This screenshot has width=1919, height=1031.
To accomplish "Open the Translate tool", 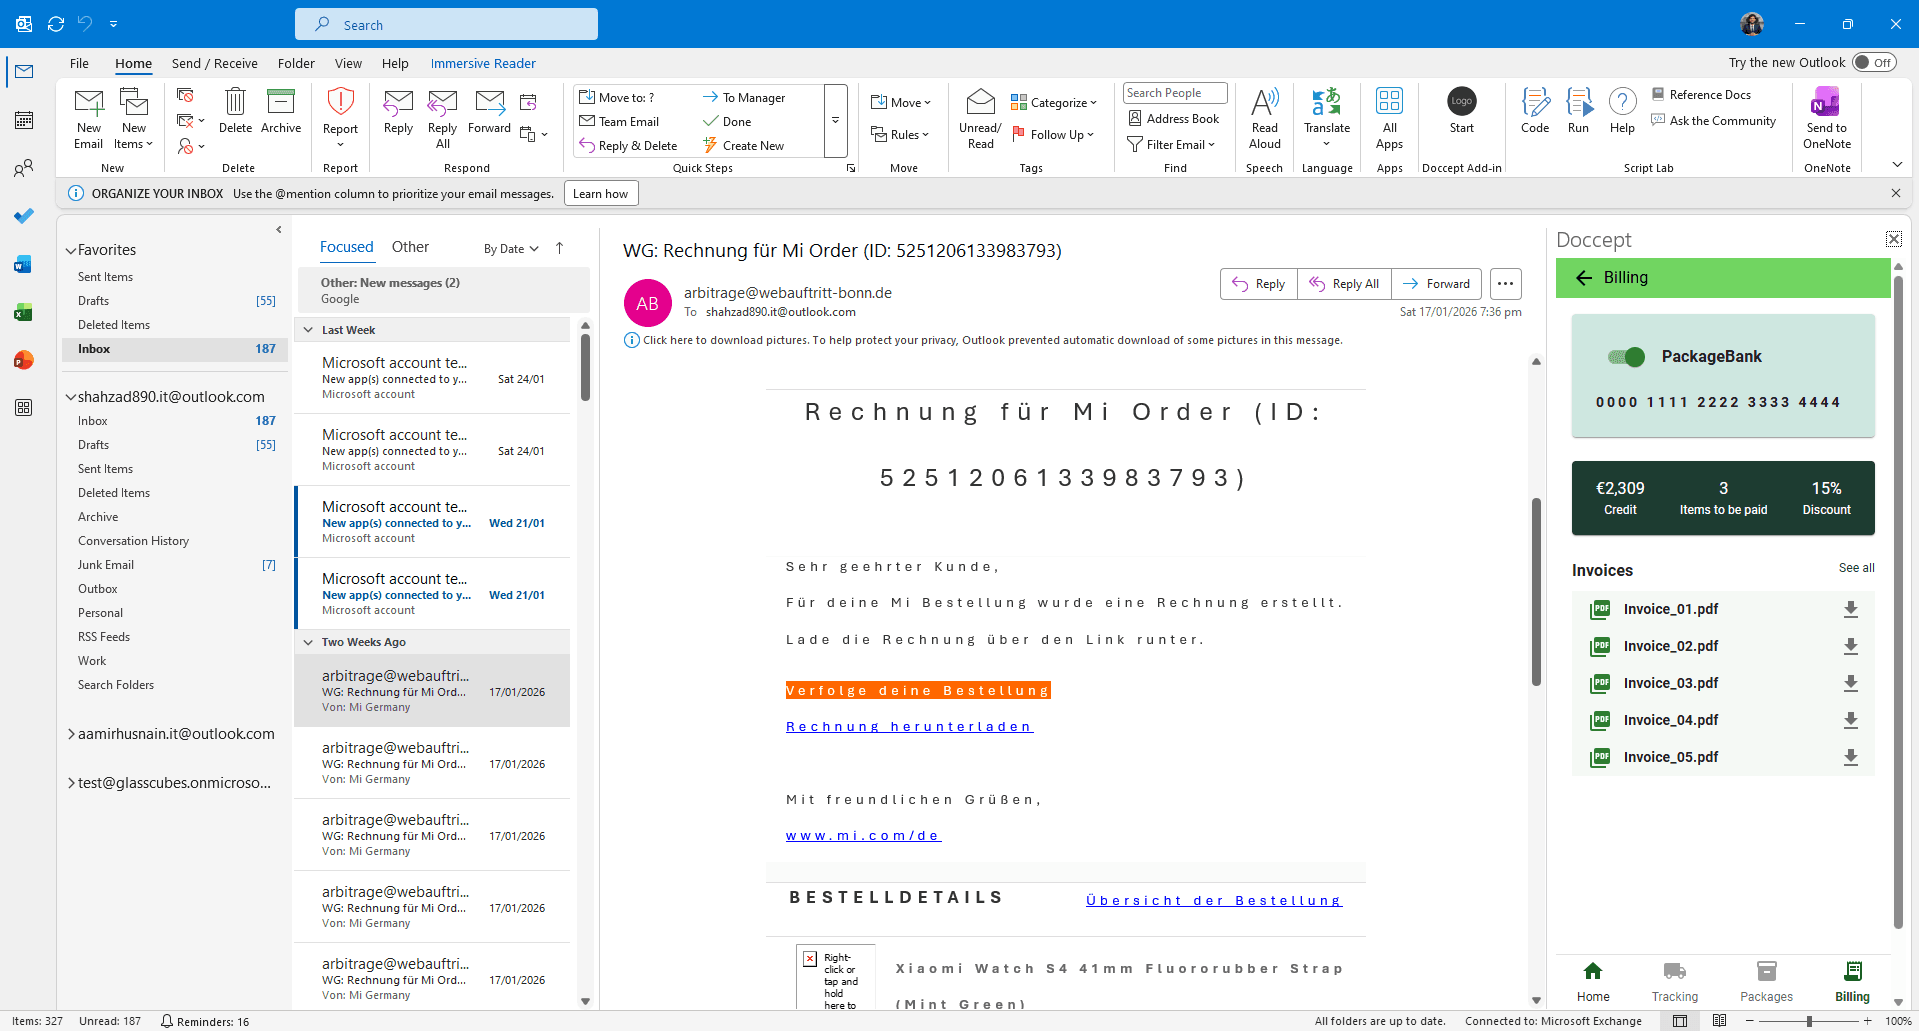I will (x=1327, y=118).
